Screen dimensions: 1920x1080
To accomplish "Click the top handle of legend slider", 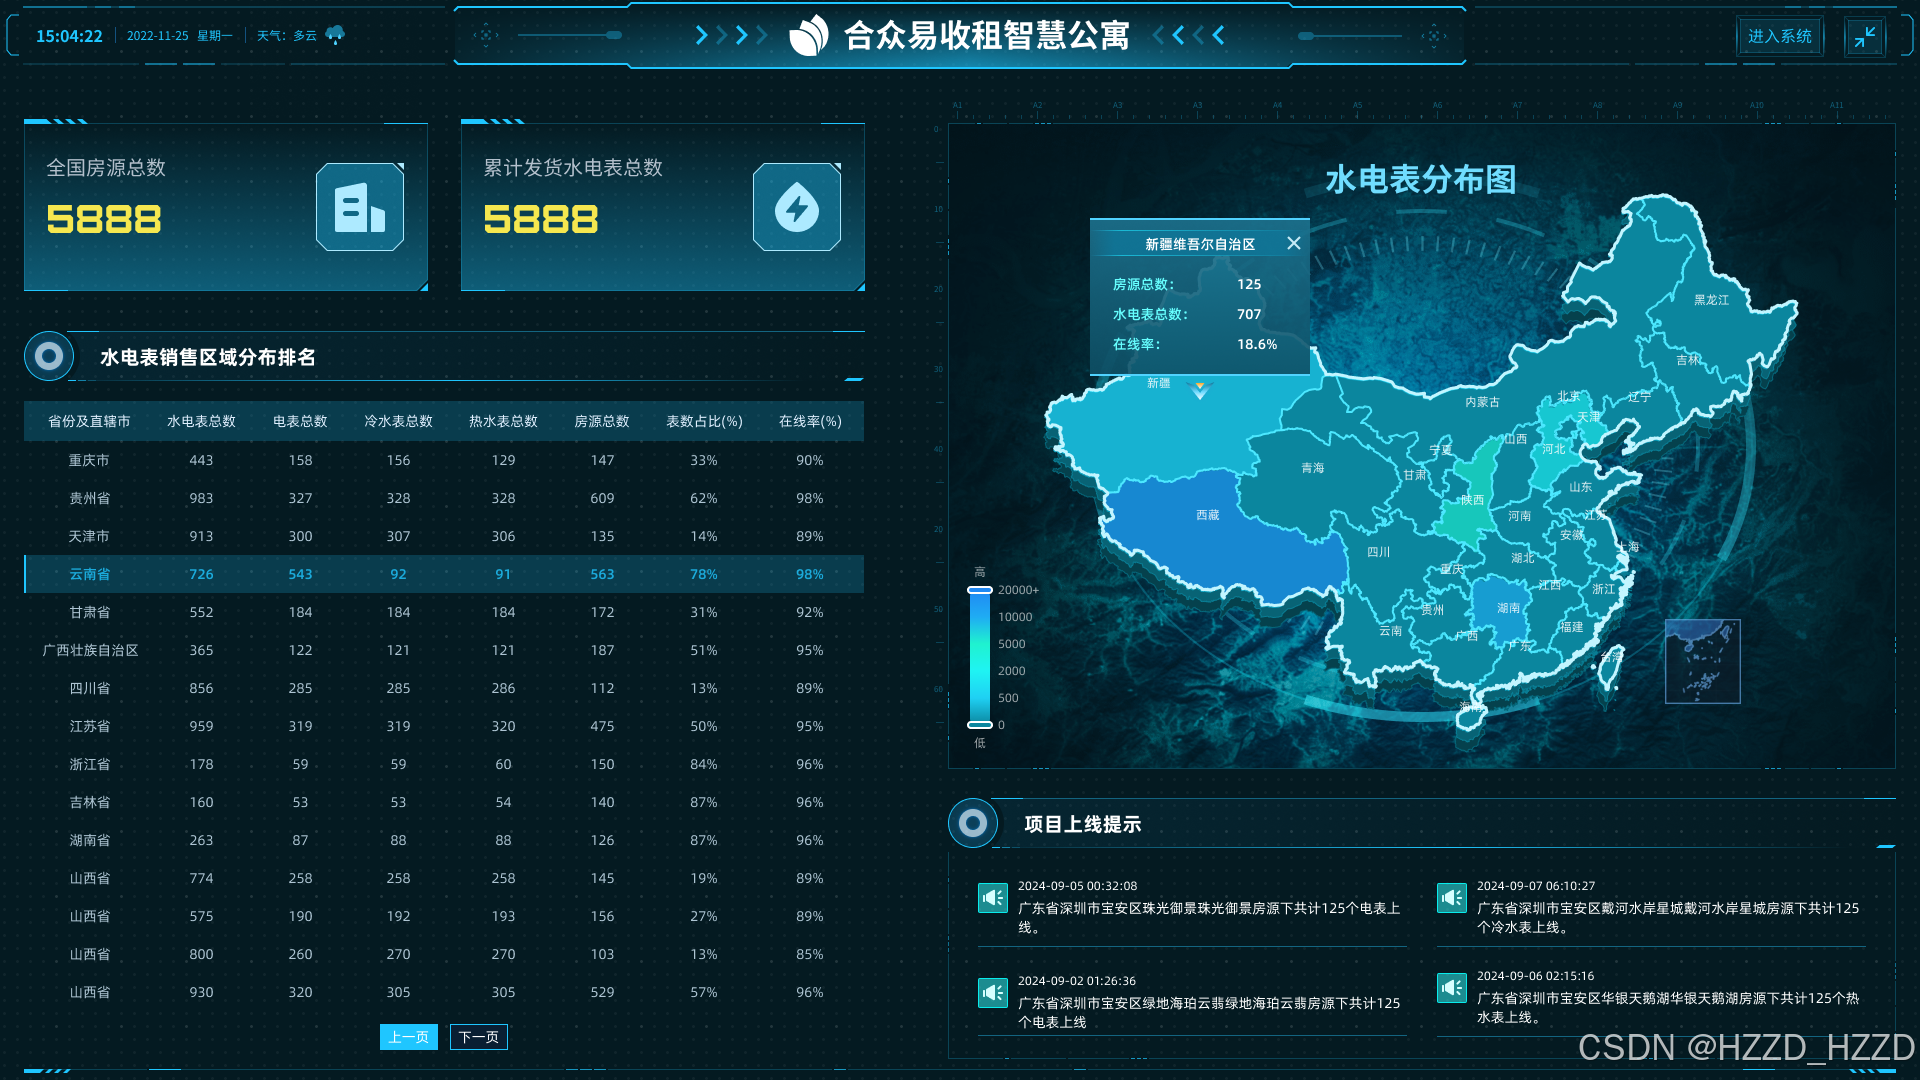I will click(x=979, y=590).
